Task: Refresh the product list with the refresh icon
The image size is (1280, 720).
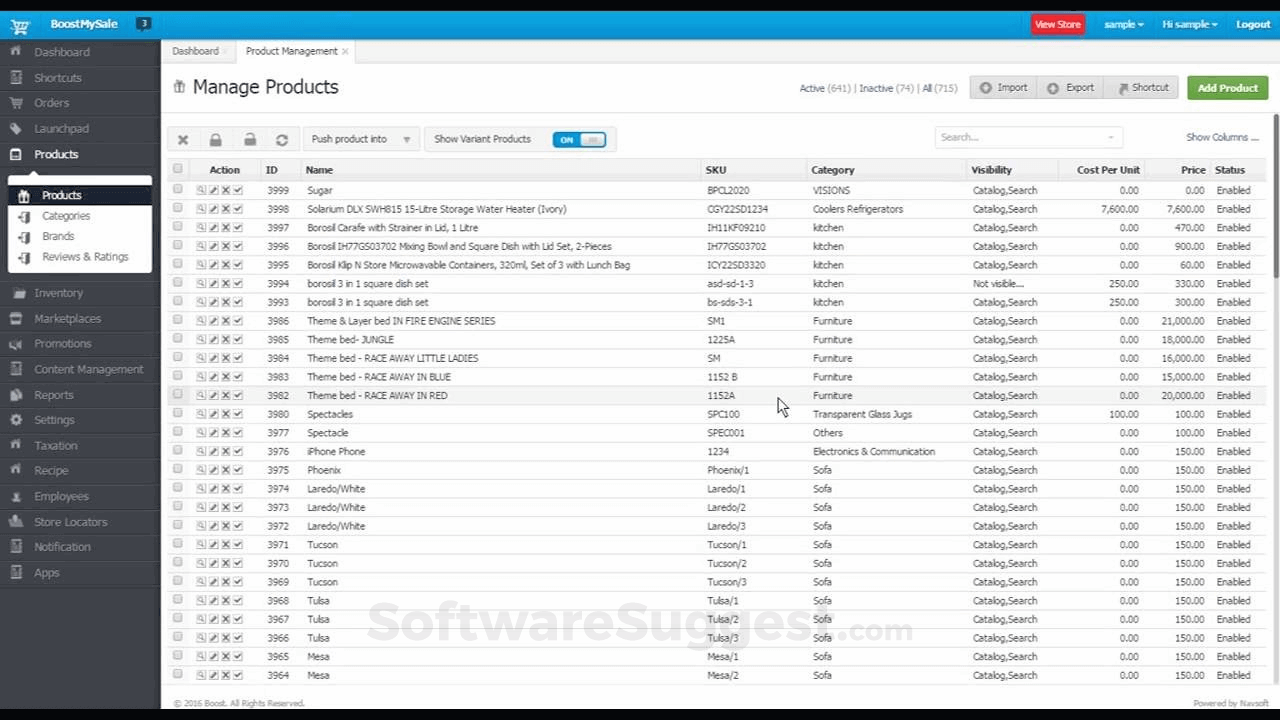Action: 282,139
